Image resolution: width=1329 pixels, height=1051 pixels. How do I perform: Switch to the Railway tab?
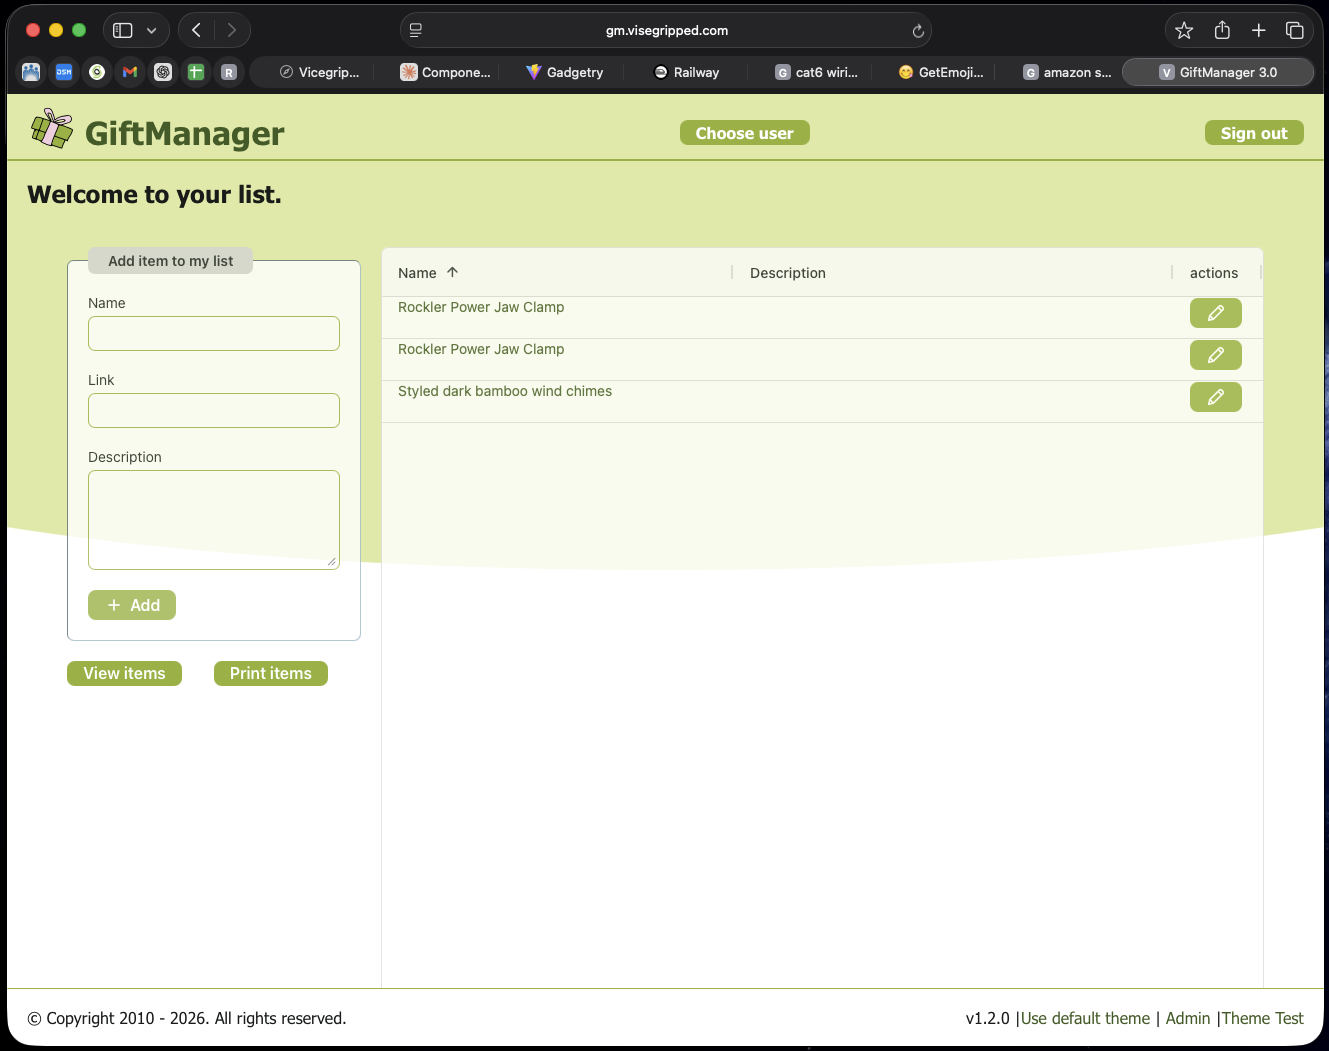pos(687,72)
